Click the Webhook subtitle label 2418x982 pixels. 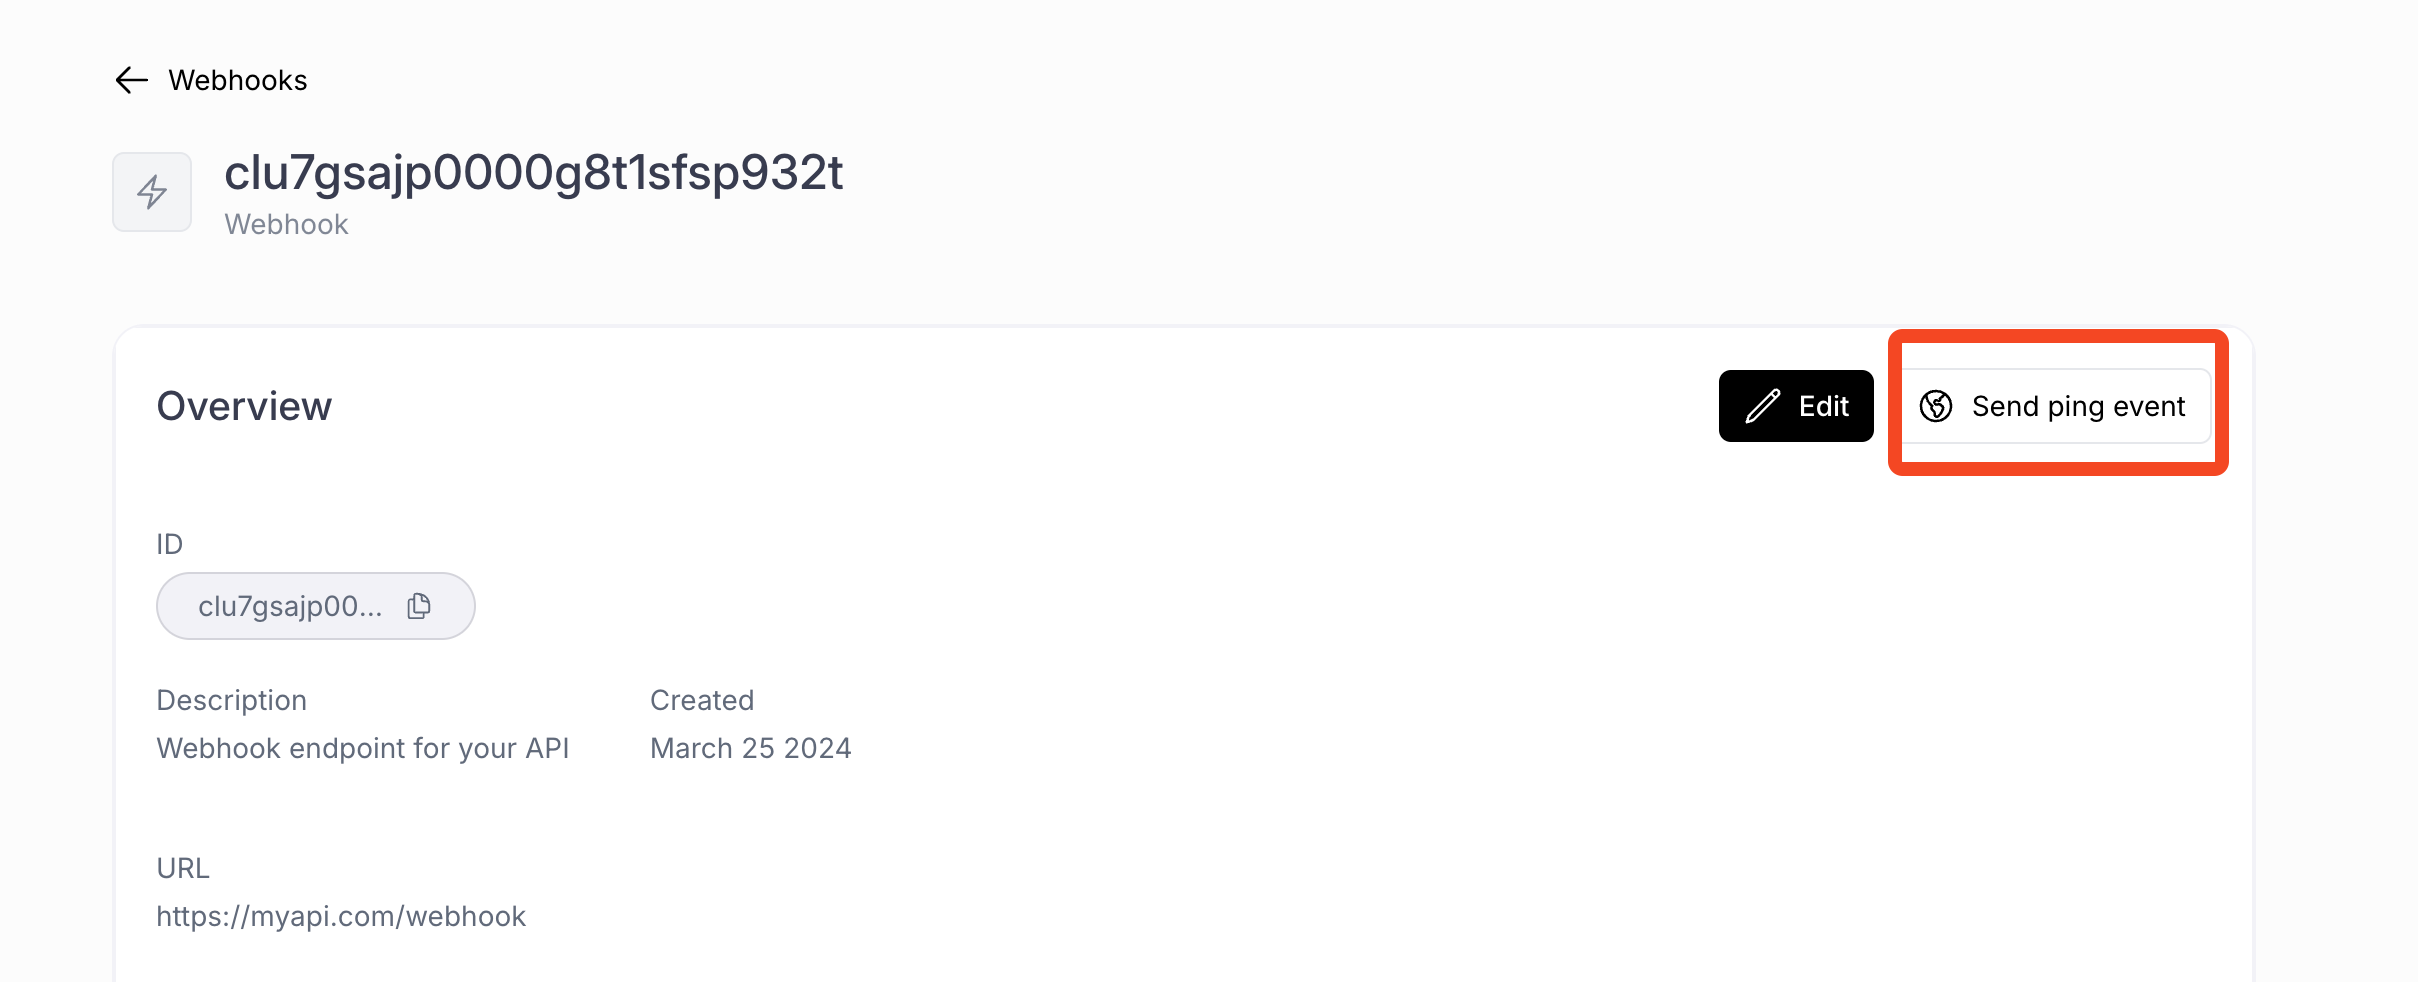point(286,224)
